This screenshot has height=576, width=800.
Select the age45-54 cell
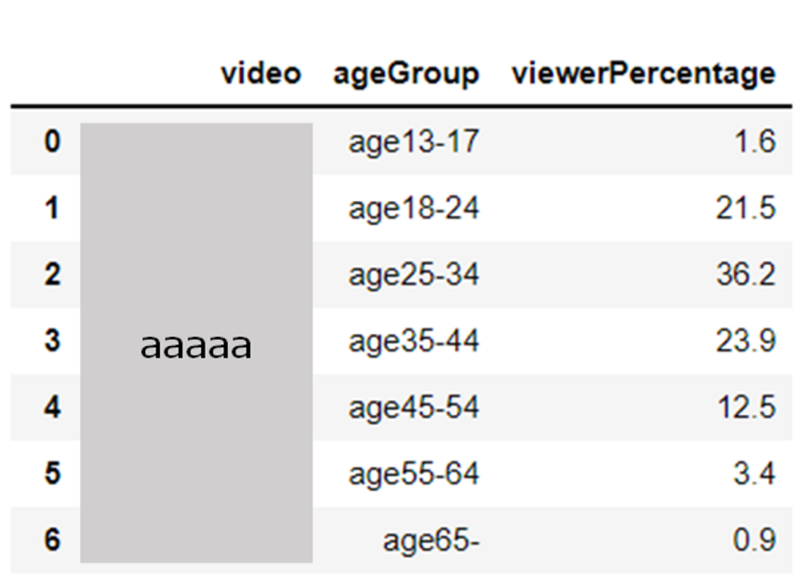coord(414,408)
